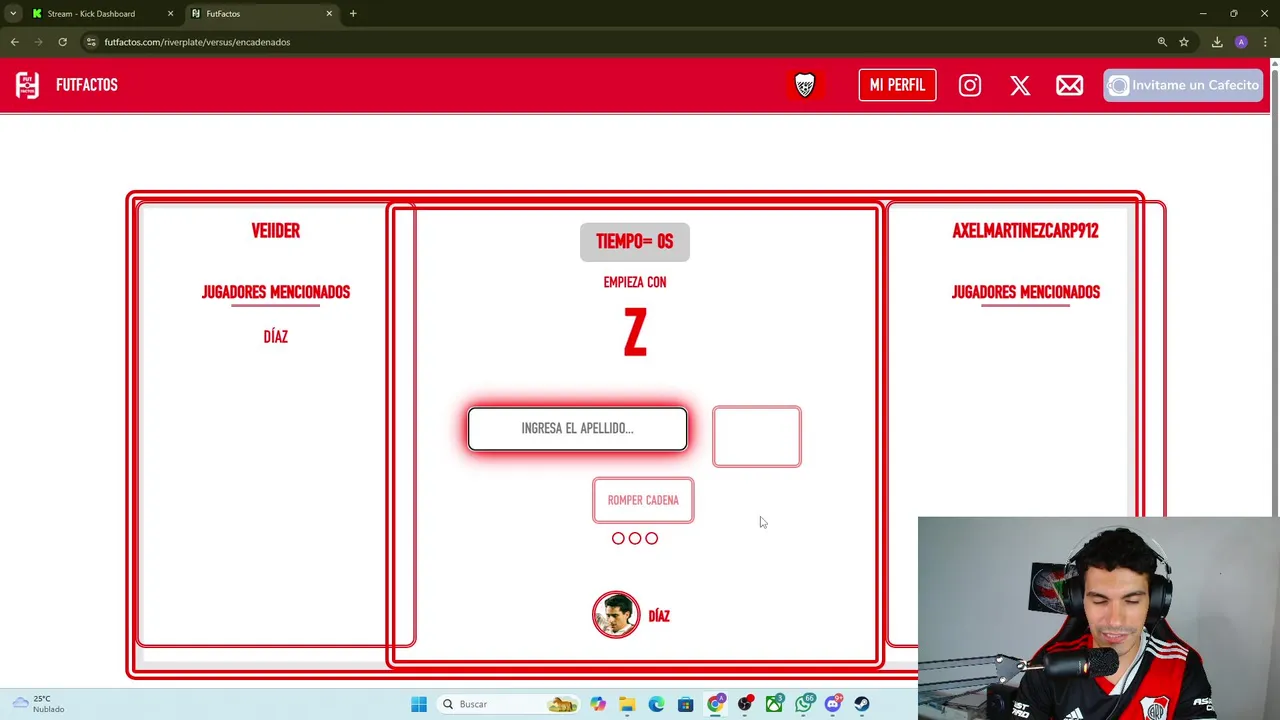Open the Instagram icon in header
The height and width of the screenshot is (720, 1280).
pyautogui.click(x=970, y=85)
